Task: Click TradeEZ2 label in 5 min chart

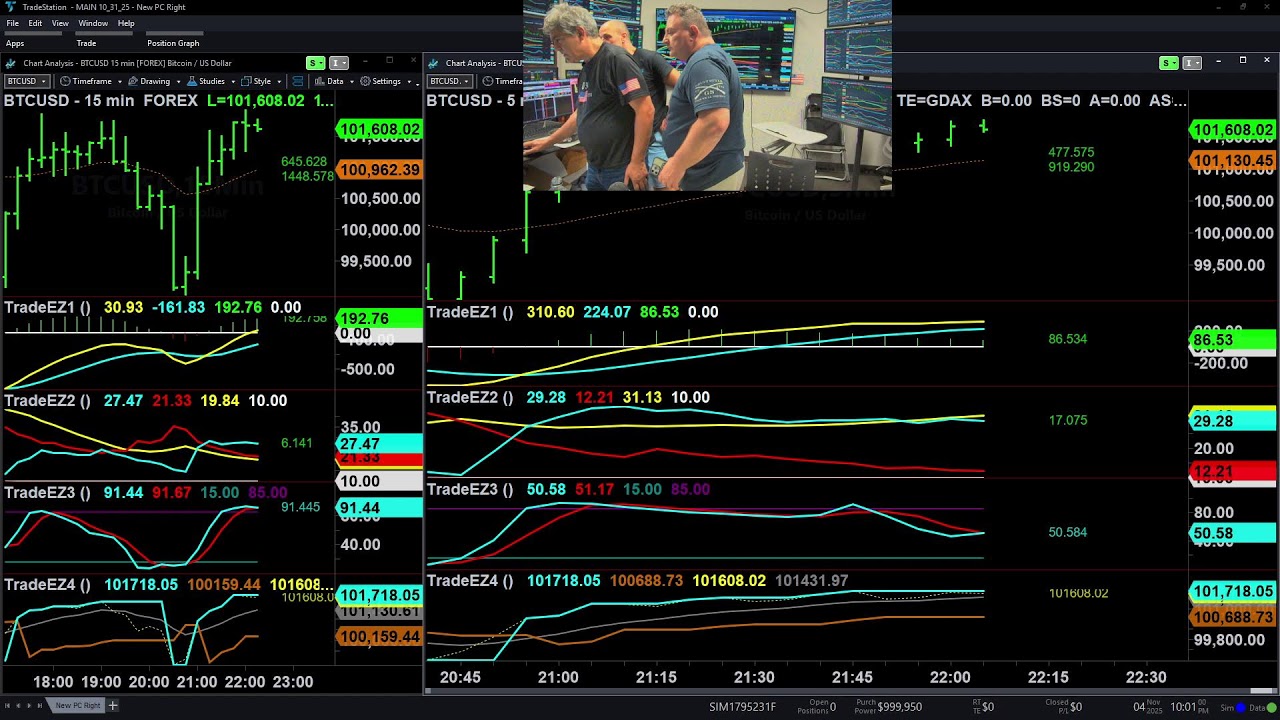Action: pyautogui.click(x=470, y=398)
